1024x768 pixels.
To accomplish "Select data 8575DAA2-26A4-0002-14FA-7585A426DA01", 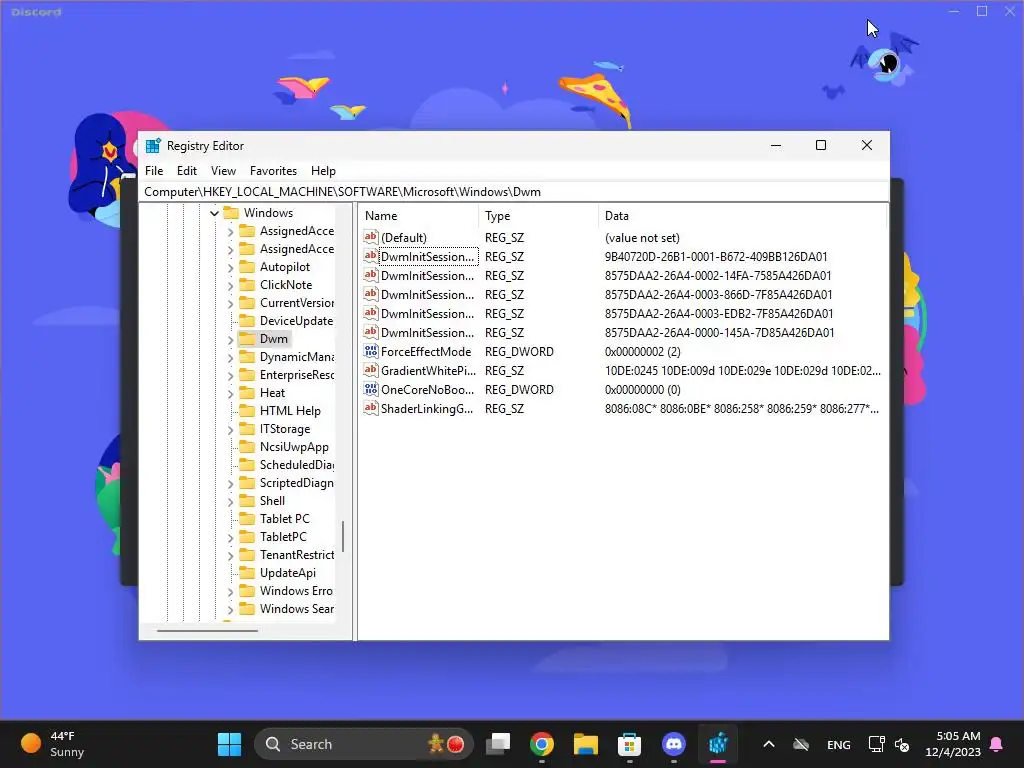I will [718, 276].
